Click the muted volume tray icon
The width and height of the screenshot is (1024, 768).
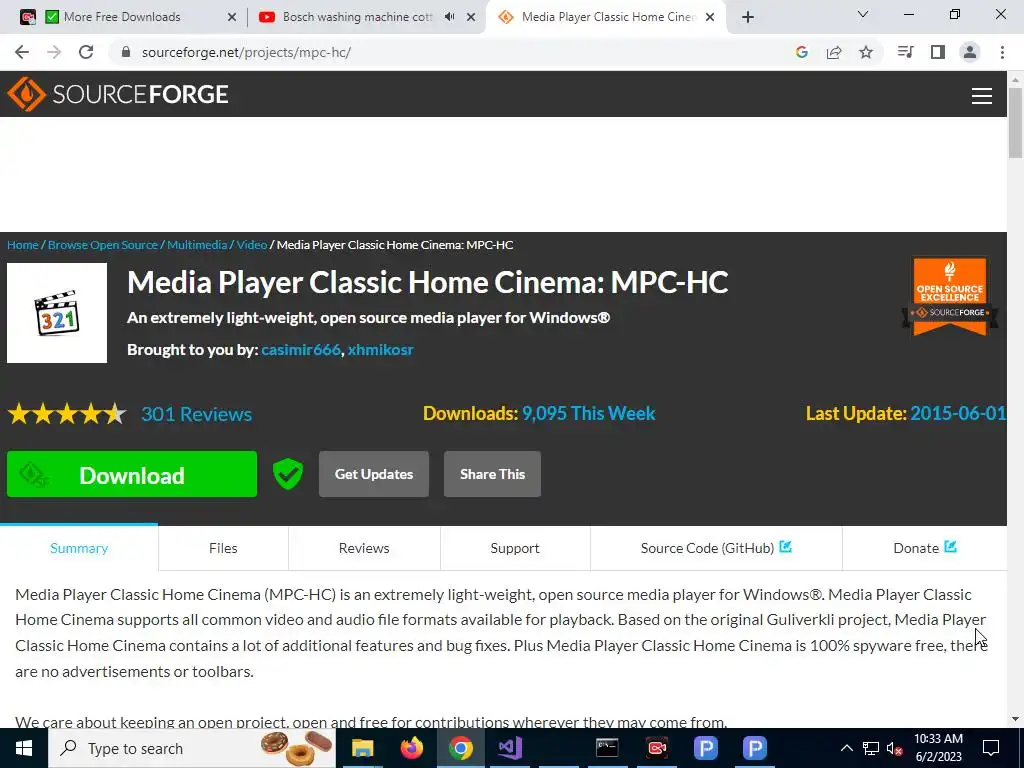pos(895,748)
